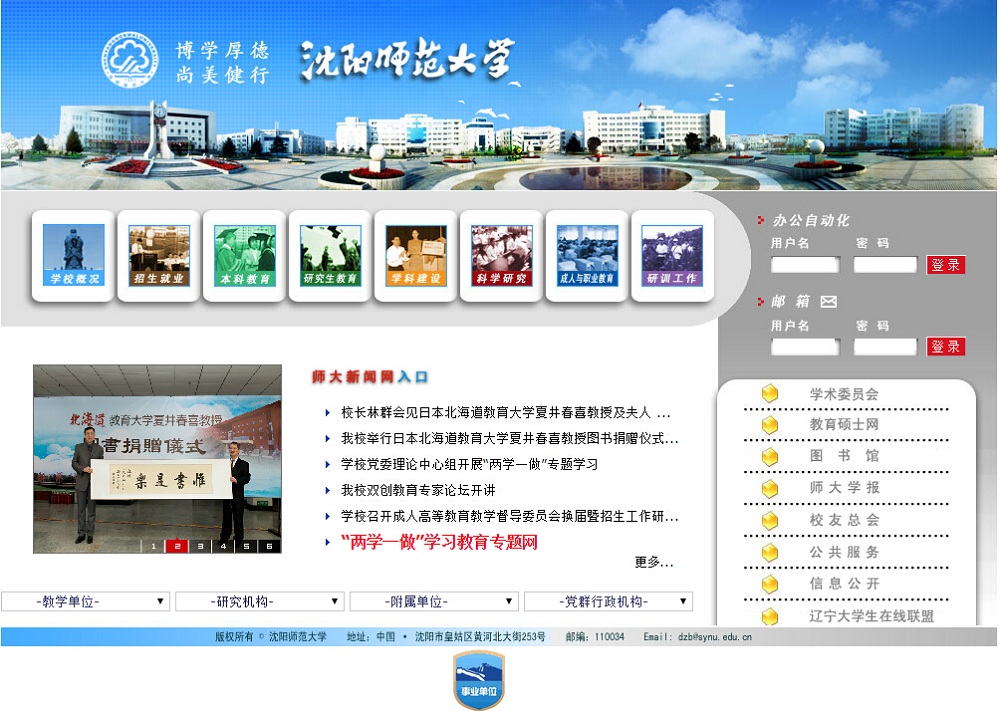Viewport: 1000px width, 711px height.
Task: Expand the 教学单位 dropdown
Action: tap(85, 601)
